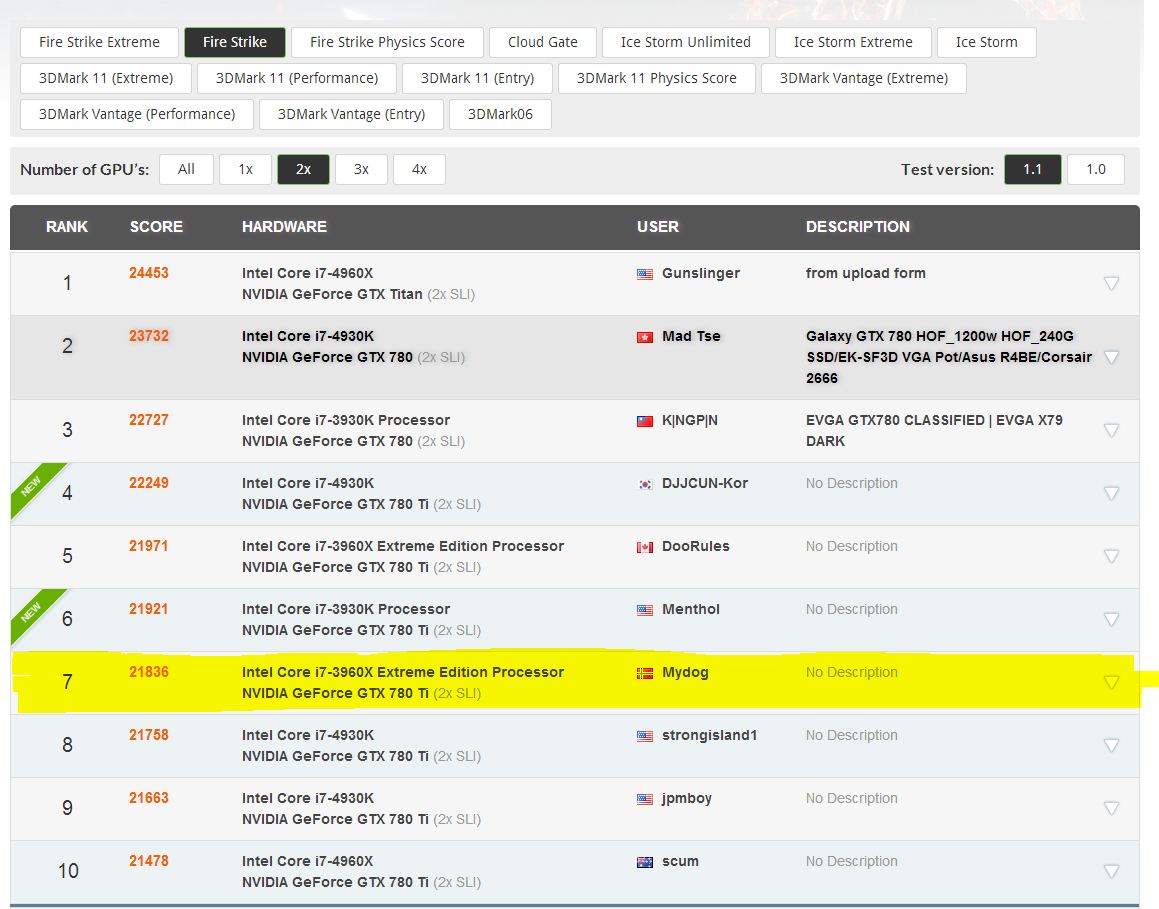Click 'Intel Core i7-4960X' in rank 10 row
The image size is (1159, 909).
tap(307, 861)
